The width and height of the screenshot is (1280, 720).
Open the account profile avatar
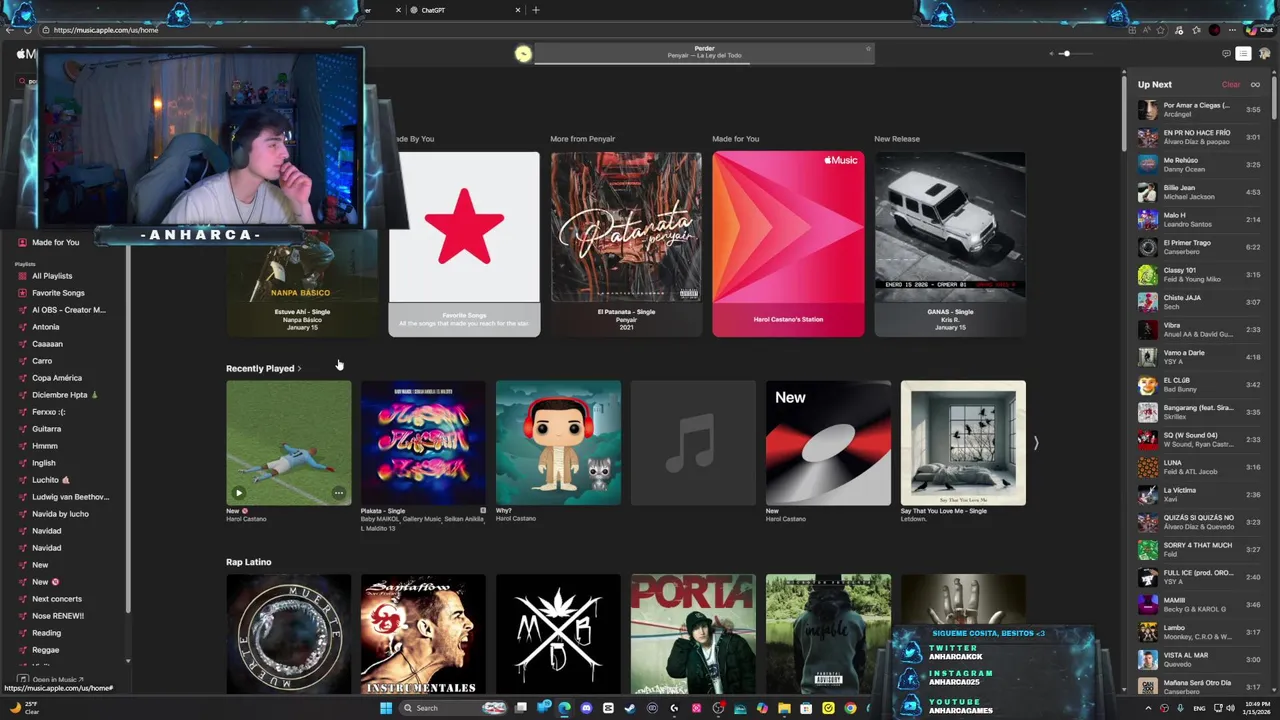coord(1265,54)
